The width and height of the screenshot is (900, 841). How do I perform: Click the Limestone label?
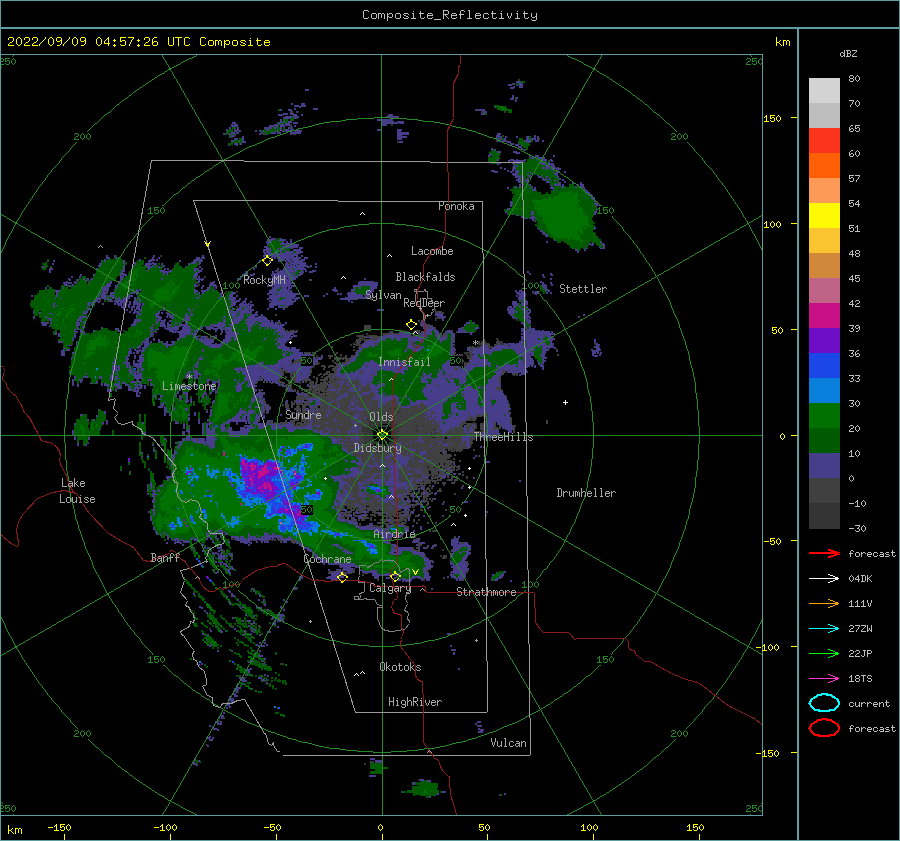[x=189, y=386]
